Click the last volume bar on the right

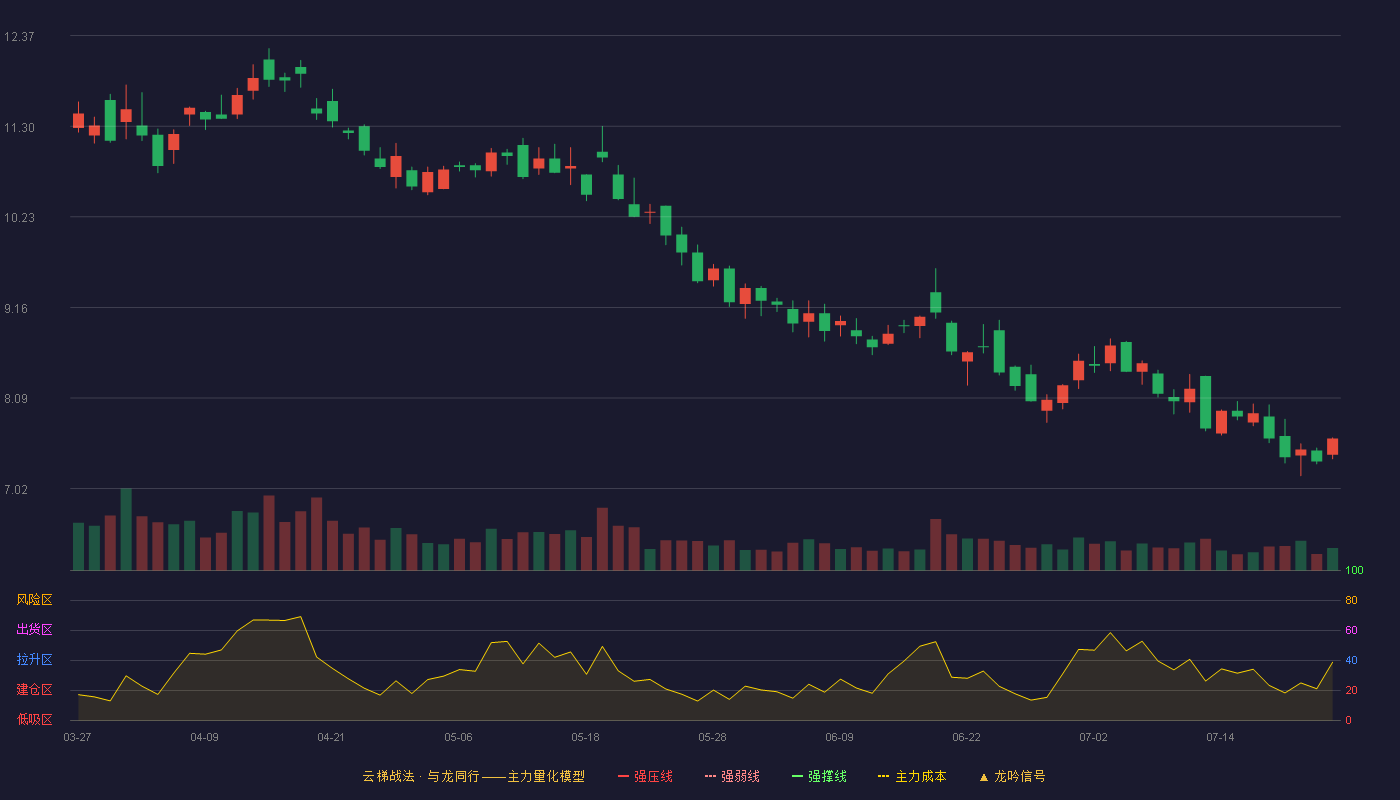click(x=1332, y=559)
